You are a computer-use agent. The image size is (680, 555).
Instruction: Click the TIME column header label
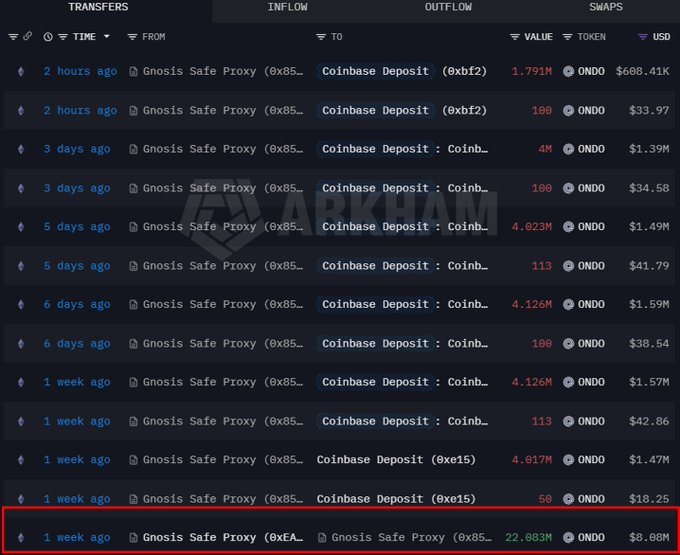coord(84,37)
